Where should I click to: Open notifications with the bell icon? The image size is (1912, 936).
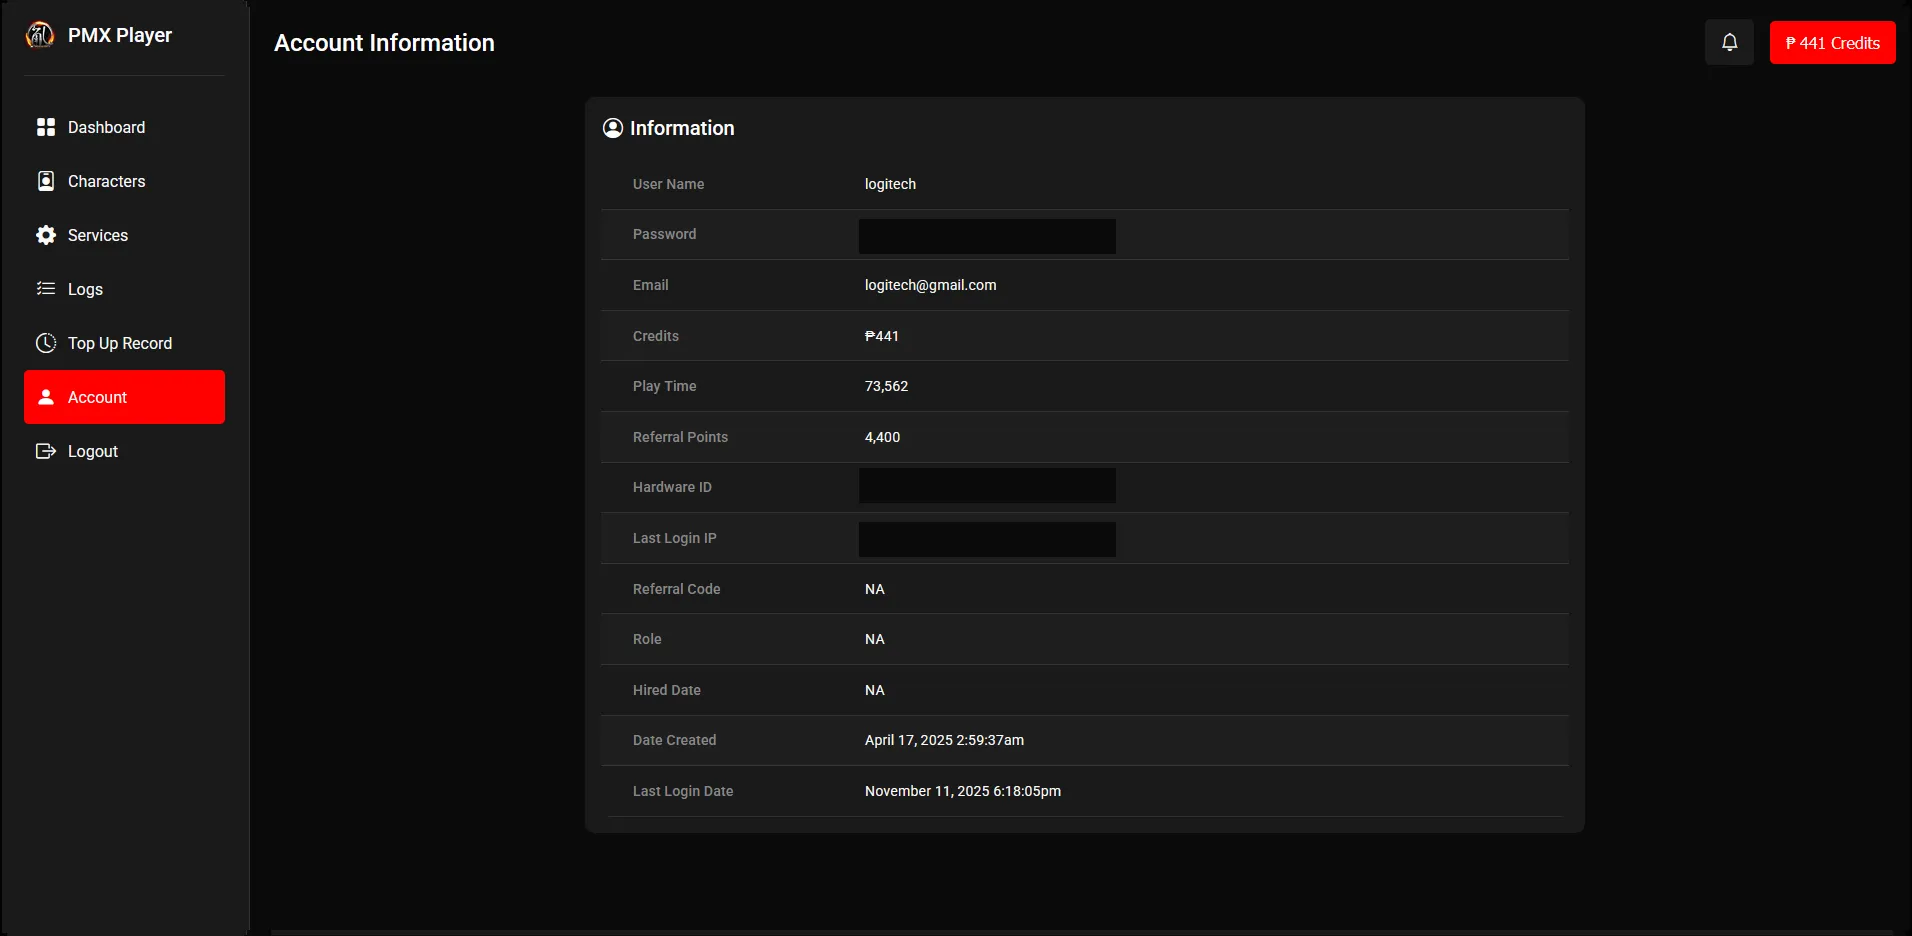point(1729,43)
